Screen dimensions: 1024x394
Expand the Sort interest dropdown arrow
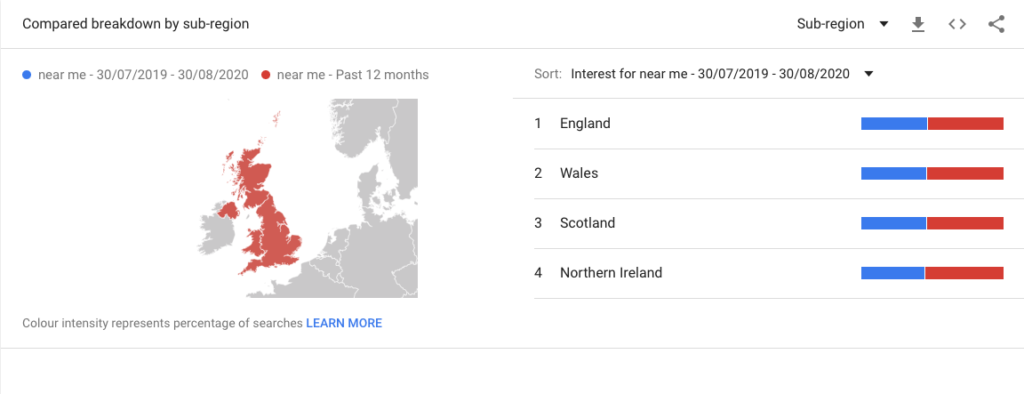click(x=869, y=74)
